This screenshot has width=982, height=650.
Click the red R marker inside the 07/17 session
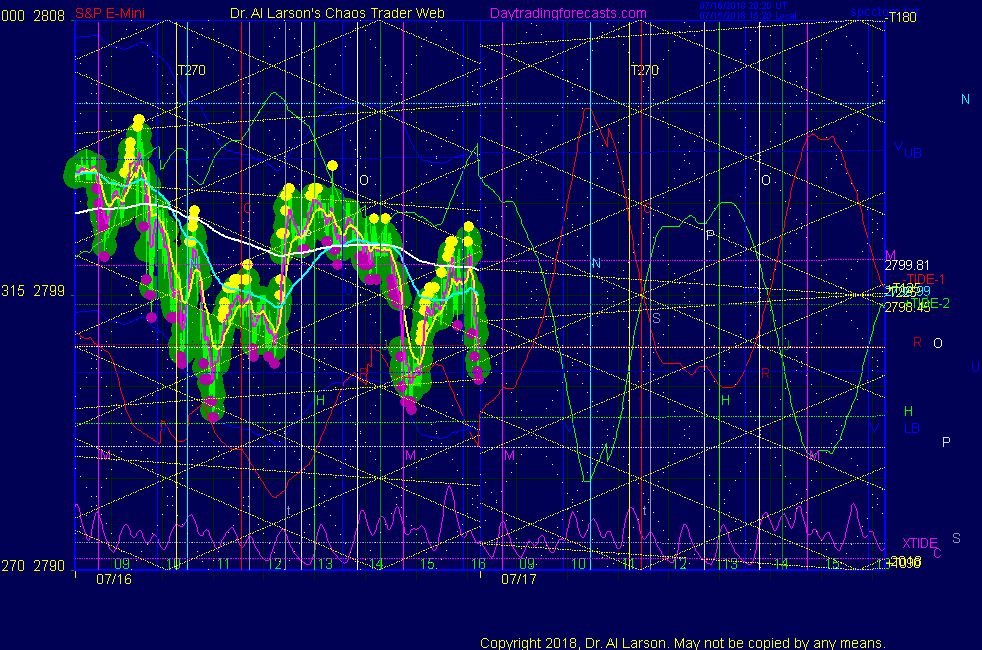[765, 374]
